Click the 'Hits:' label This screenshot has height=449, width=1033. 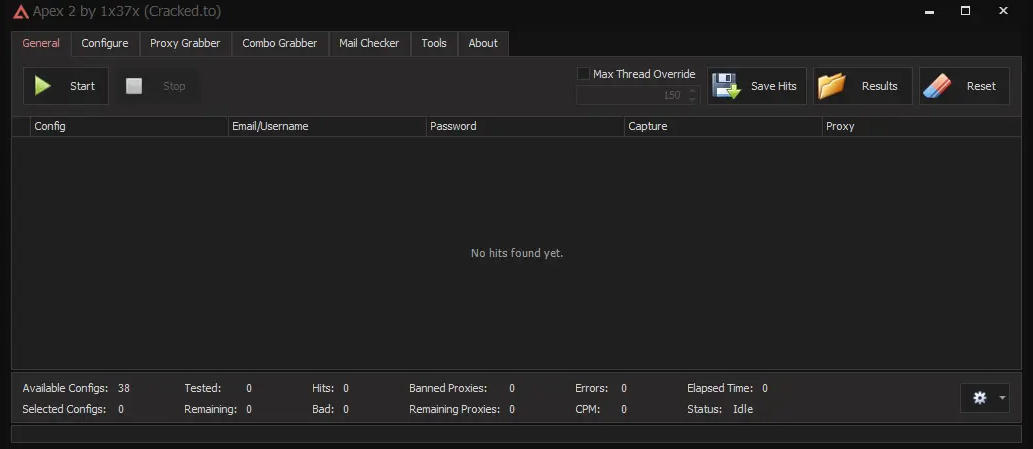323,388
